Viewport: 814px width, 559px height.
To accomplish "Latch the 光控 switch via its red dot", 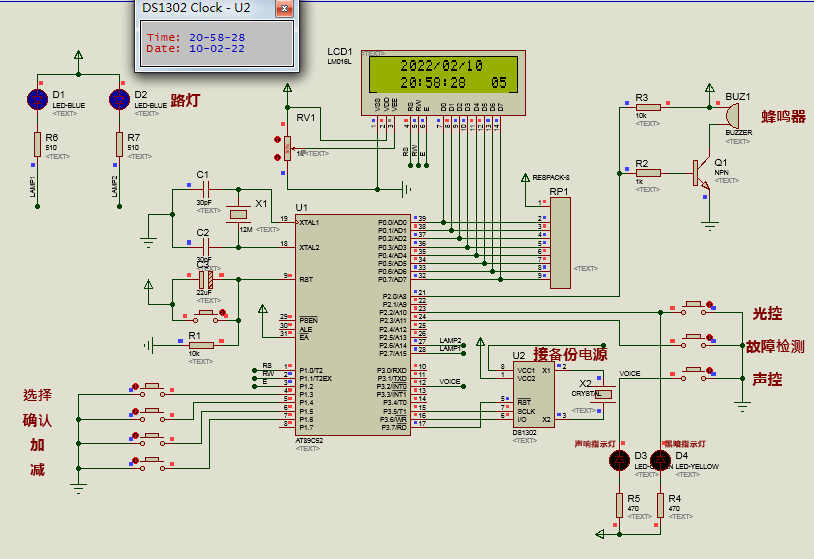I will click(709, 305).
